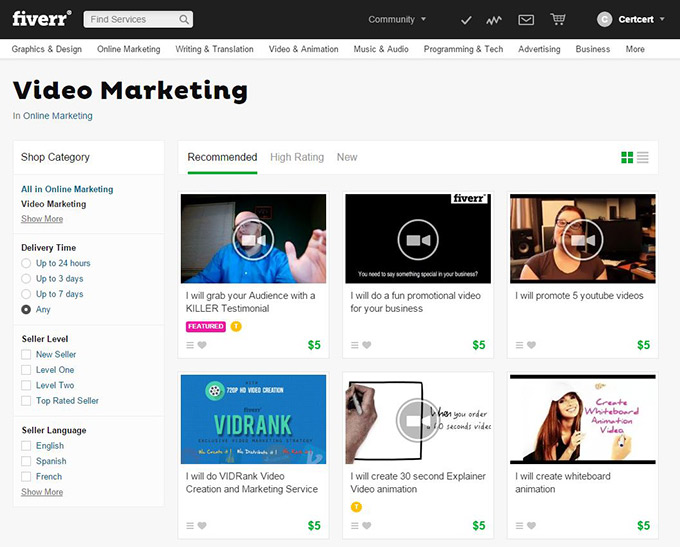This screenshot has height=547, width=680.
Task: Click top rated badge on KILLER Testimonial gig
Action: [x=236, y=326]
